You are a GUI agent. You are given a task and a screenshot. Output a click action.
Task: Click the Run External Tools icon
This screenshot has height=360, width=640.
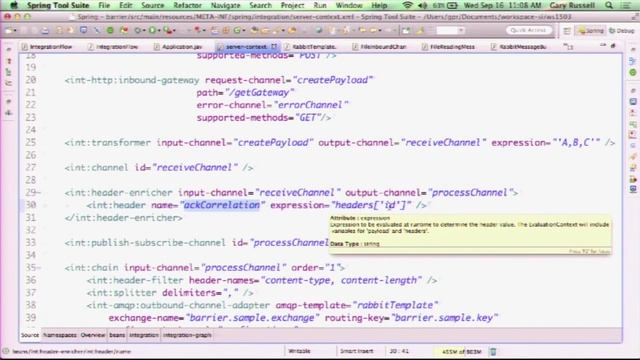point(167,31)
